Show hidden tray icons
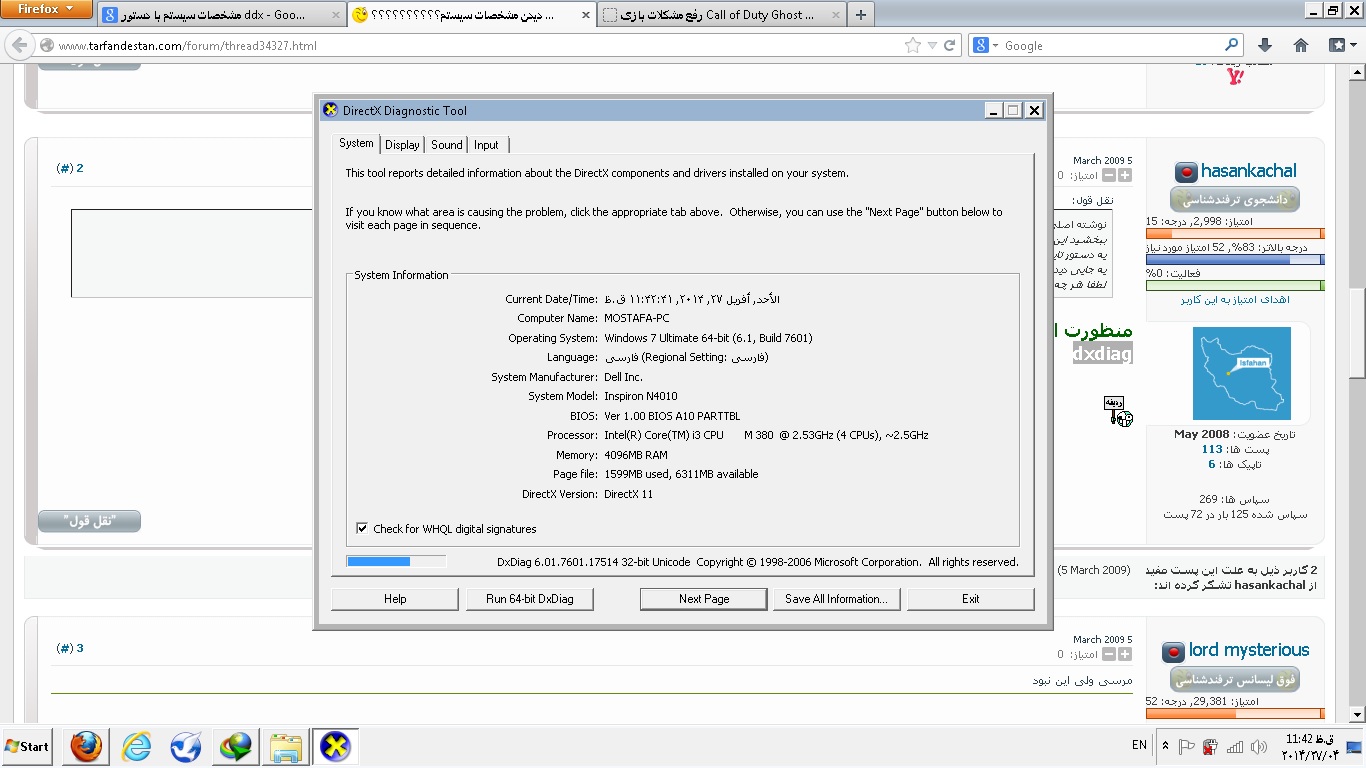This screenshot has width=1366, height=768. pyautogui.click(x=1165, y=746)
